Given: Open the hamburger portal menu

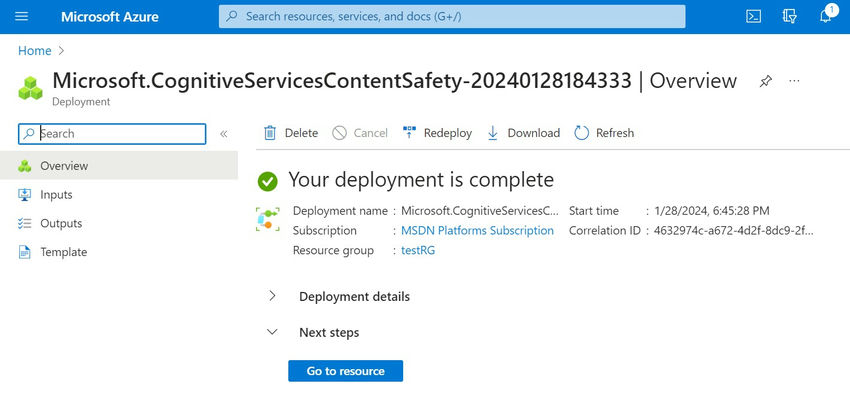Looking at the screenshot, I should pos(22,16).
